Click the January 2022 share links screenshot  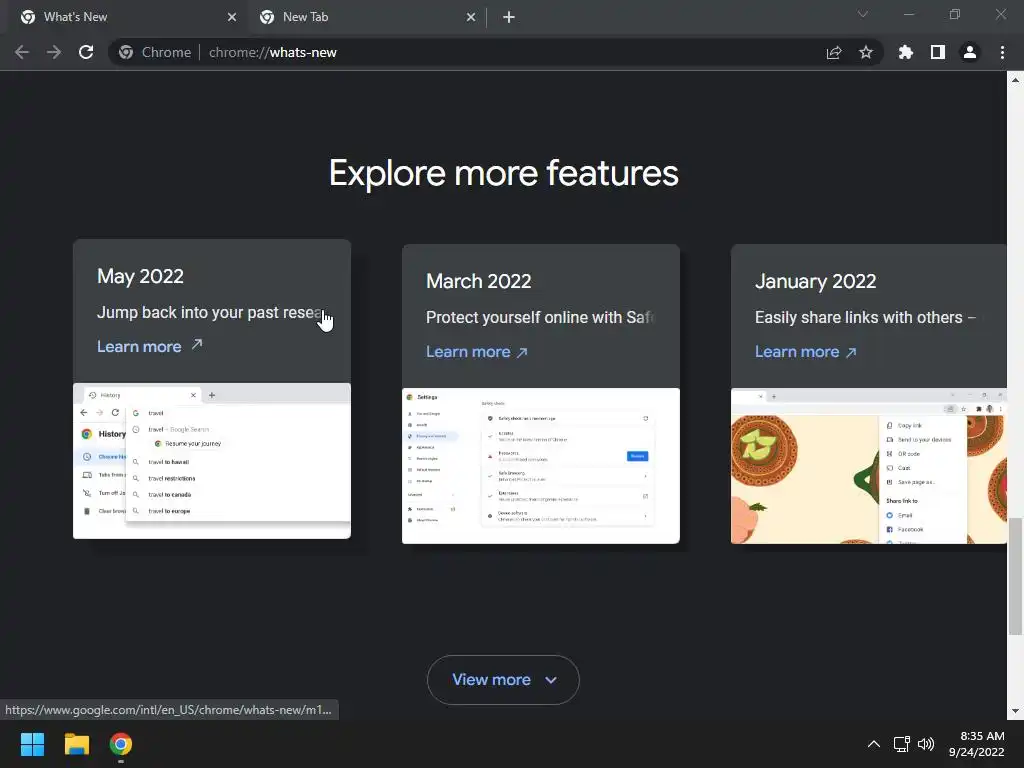(x=869, y=466)
